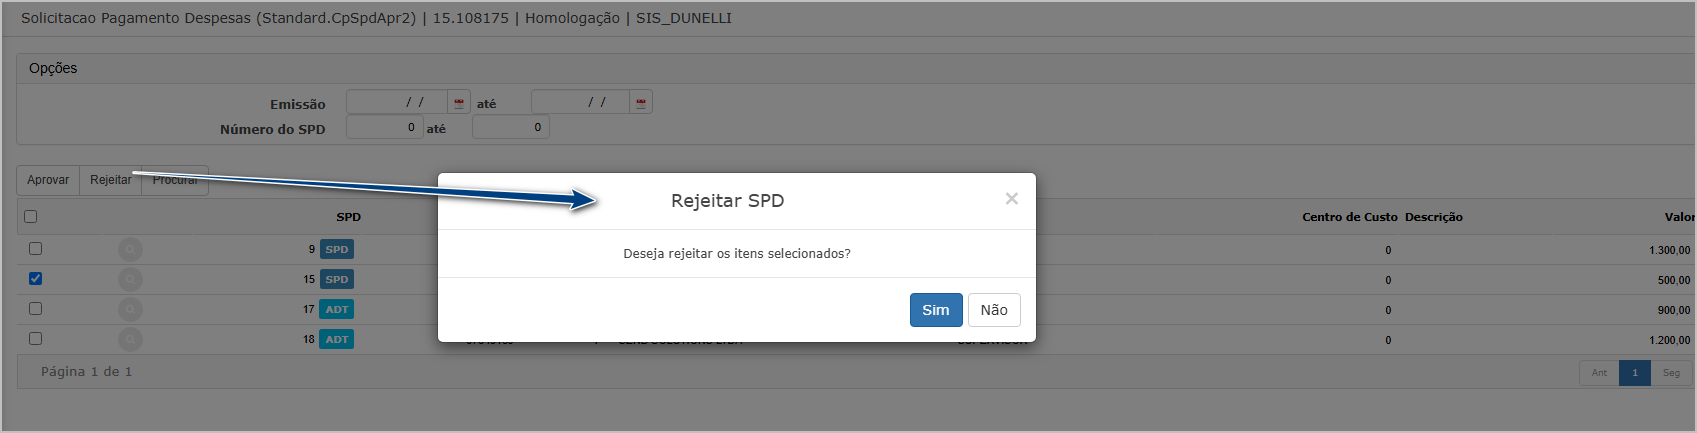Click the ADT badge on row 17
The width and height of the screenshot is (1697, 433).
[x=337, y=309]
